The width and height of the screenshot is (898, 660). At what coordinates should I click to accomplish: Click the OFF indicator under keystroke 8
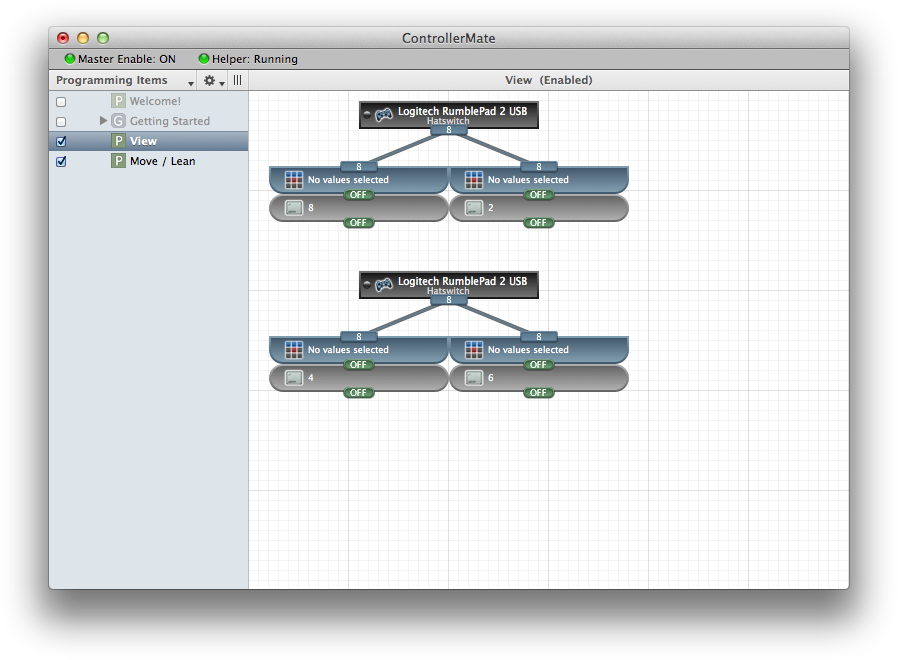pos(359,223)
